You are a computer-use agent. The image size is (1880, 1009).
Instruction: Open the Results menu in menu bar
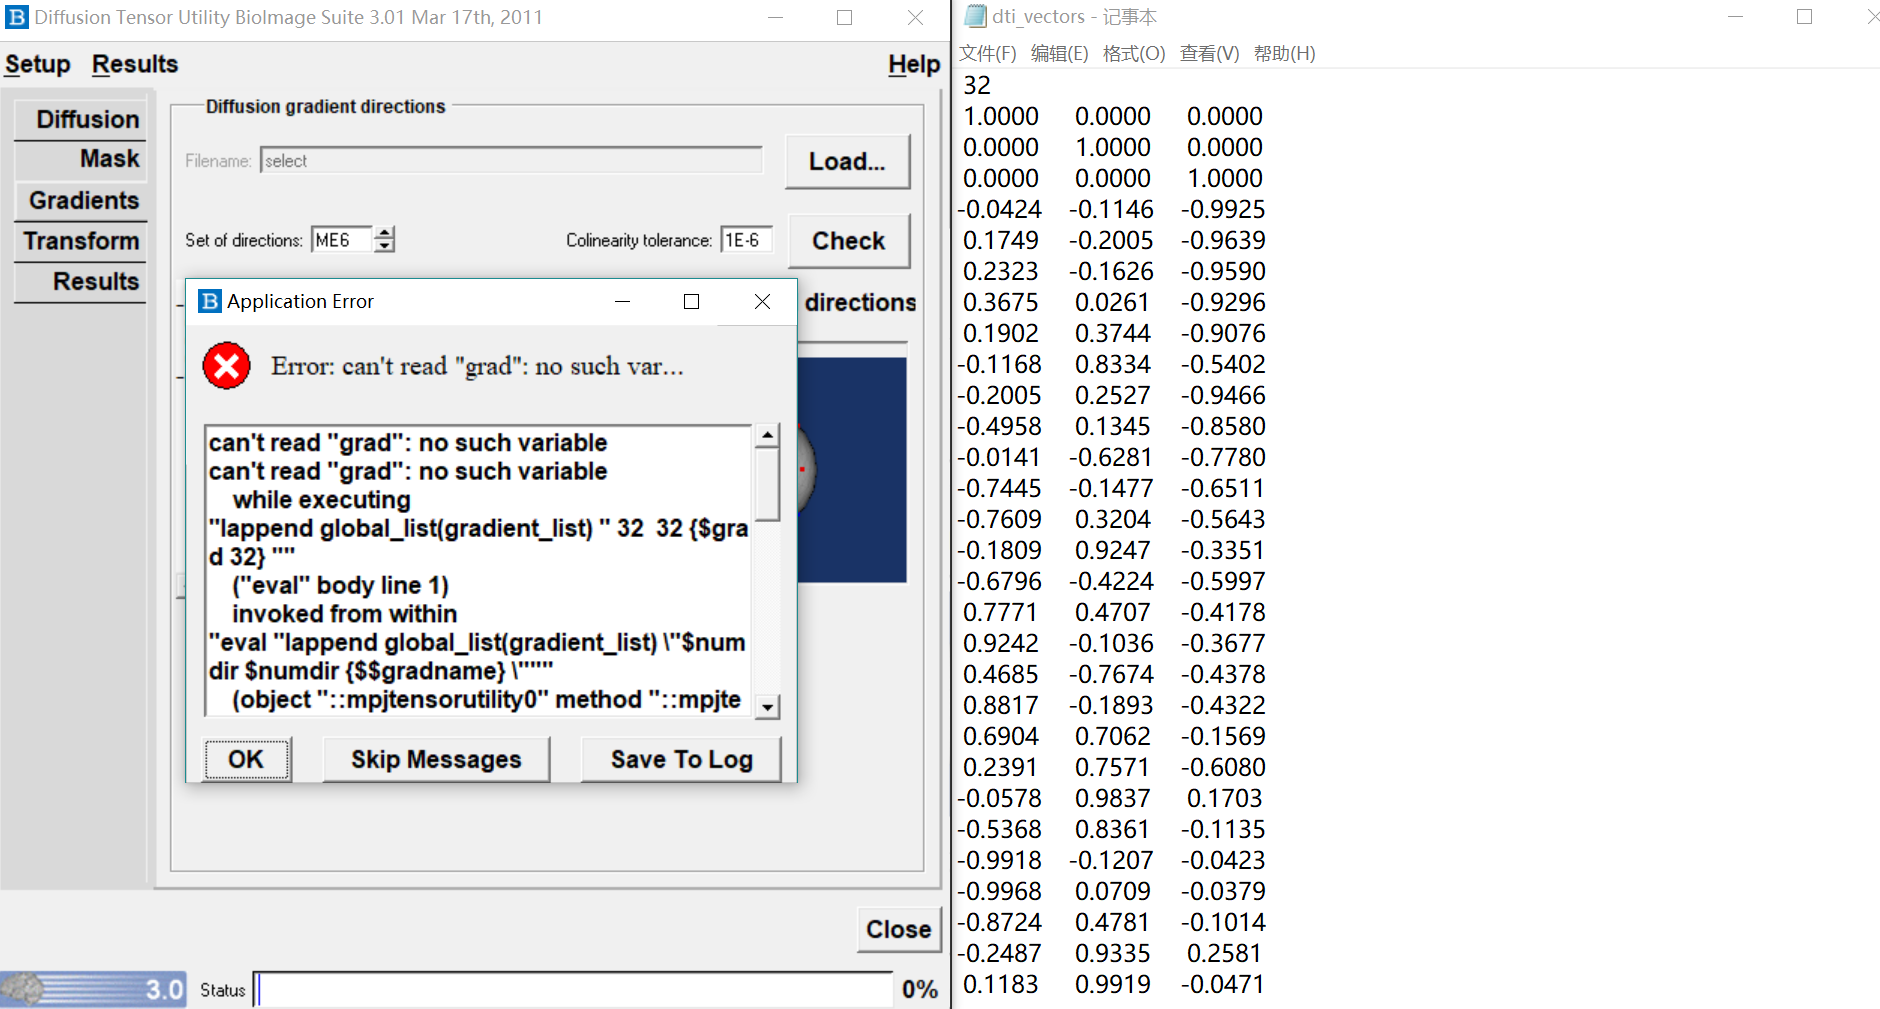135,64
